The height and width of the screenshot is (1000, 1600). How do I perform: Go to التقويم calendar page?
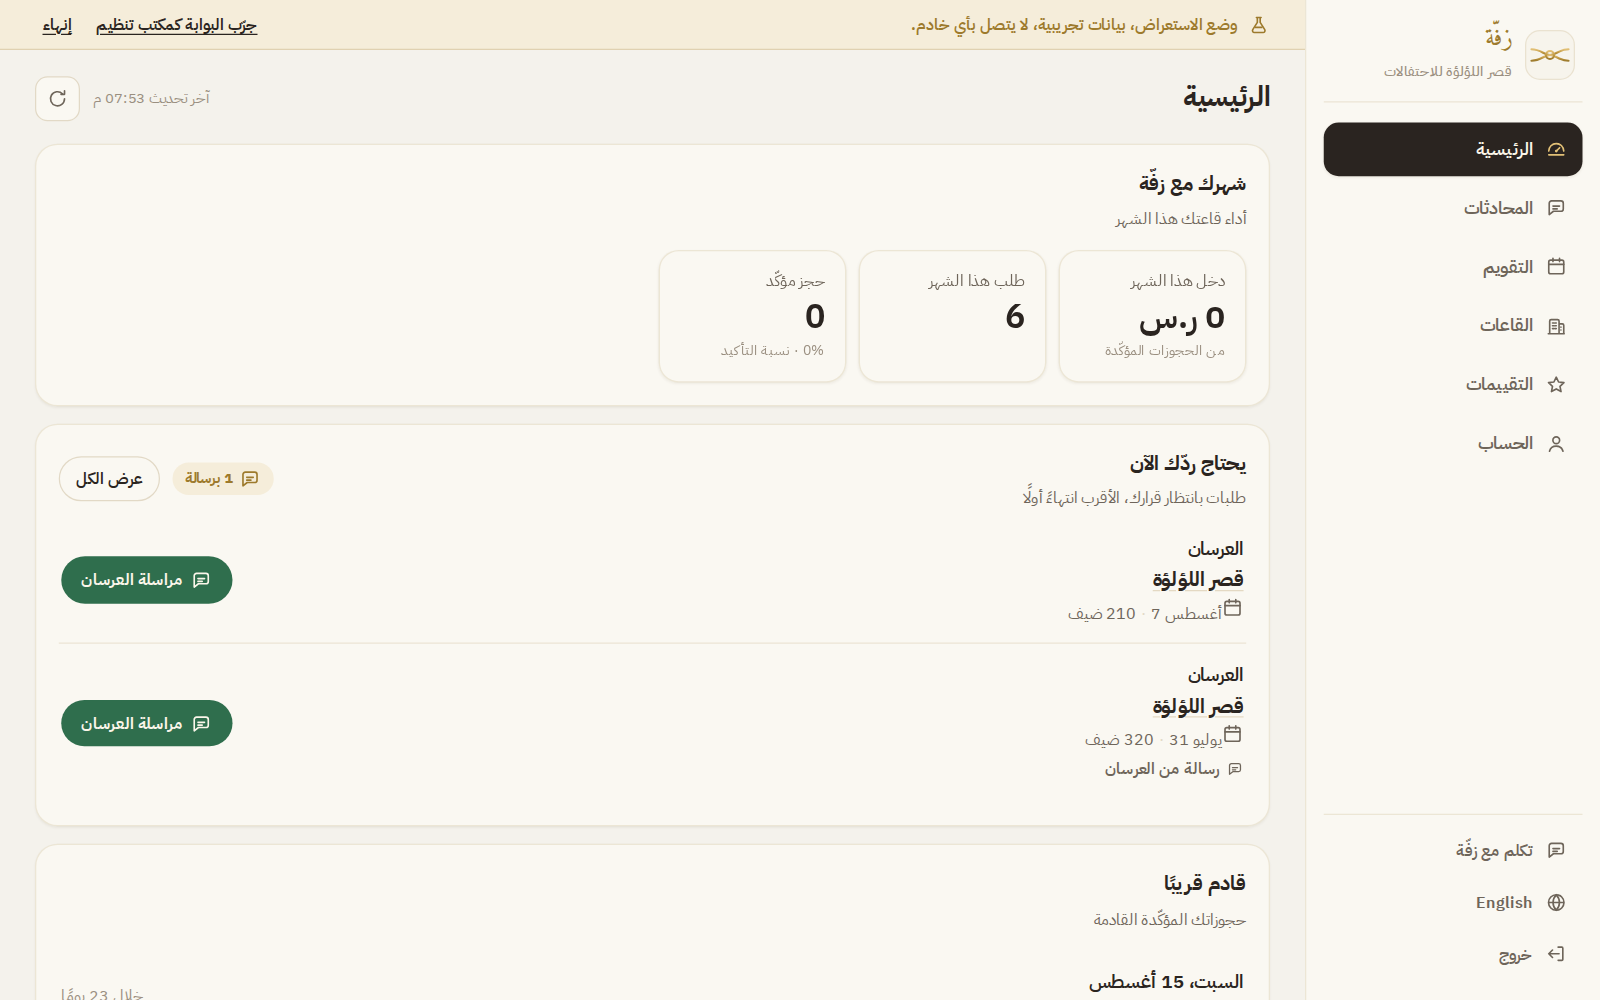[1452, 267]
